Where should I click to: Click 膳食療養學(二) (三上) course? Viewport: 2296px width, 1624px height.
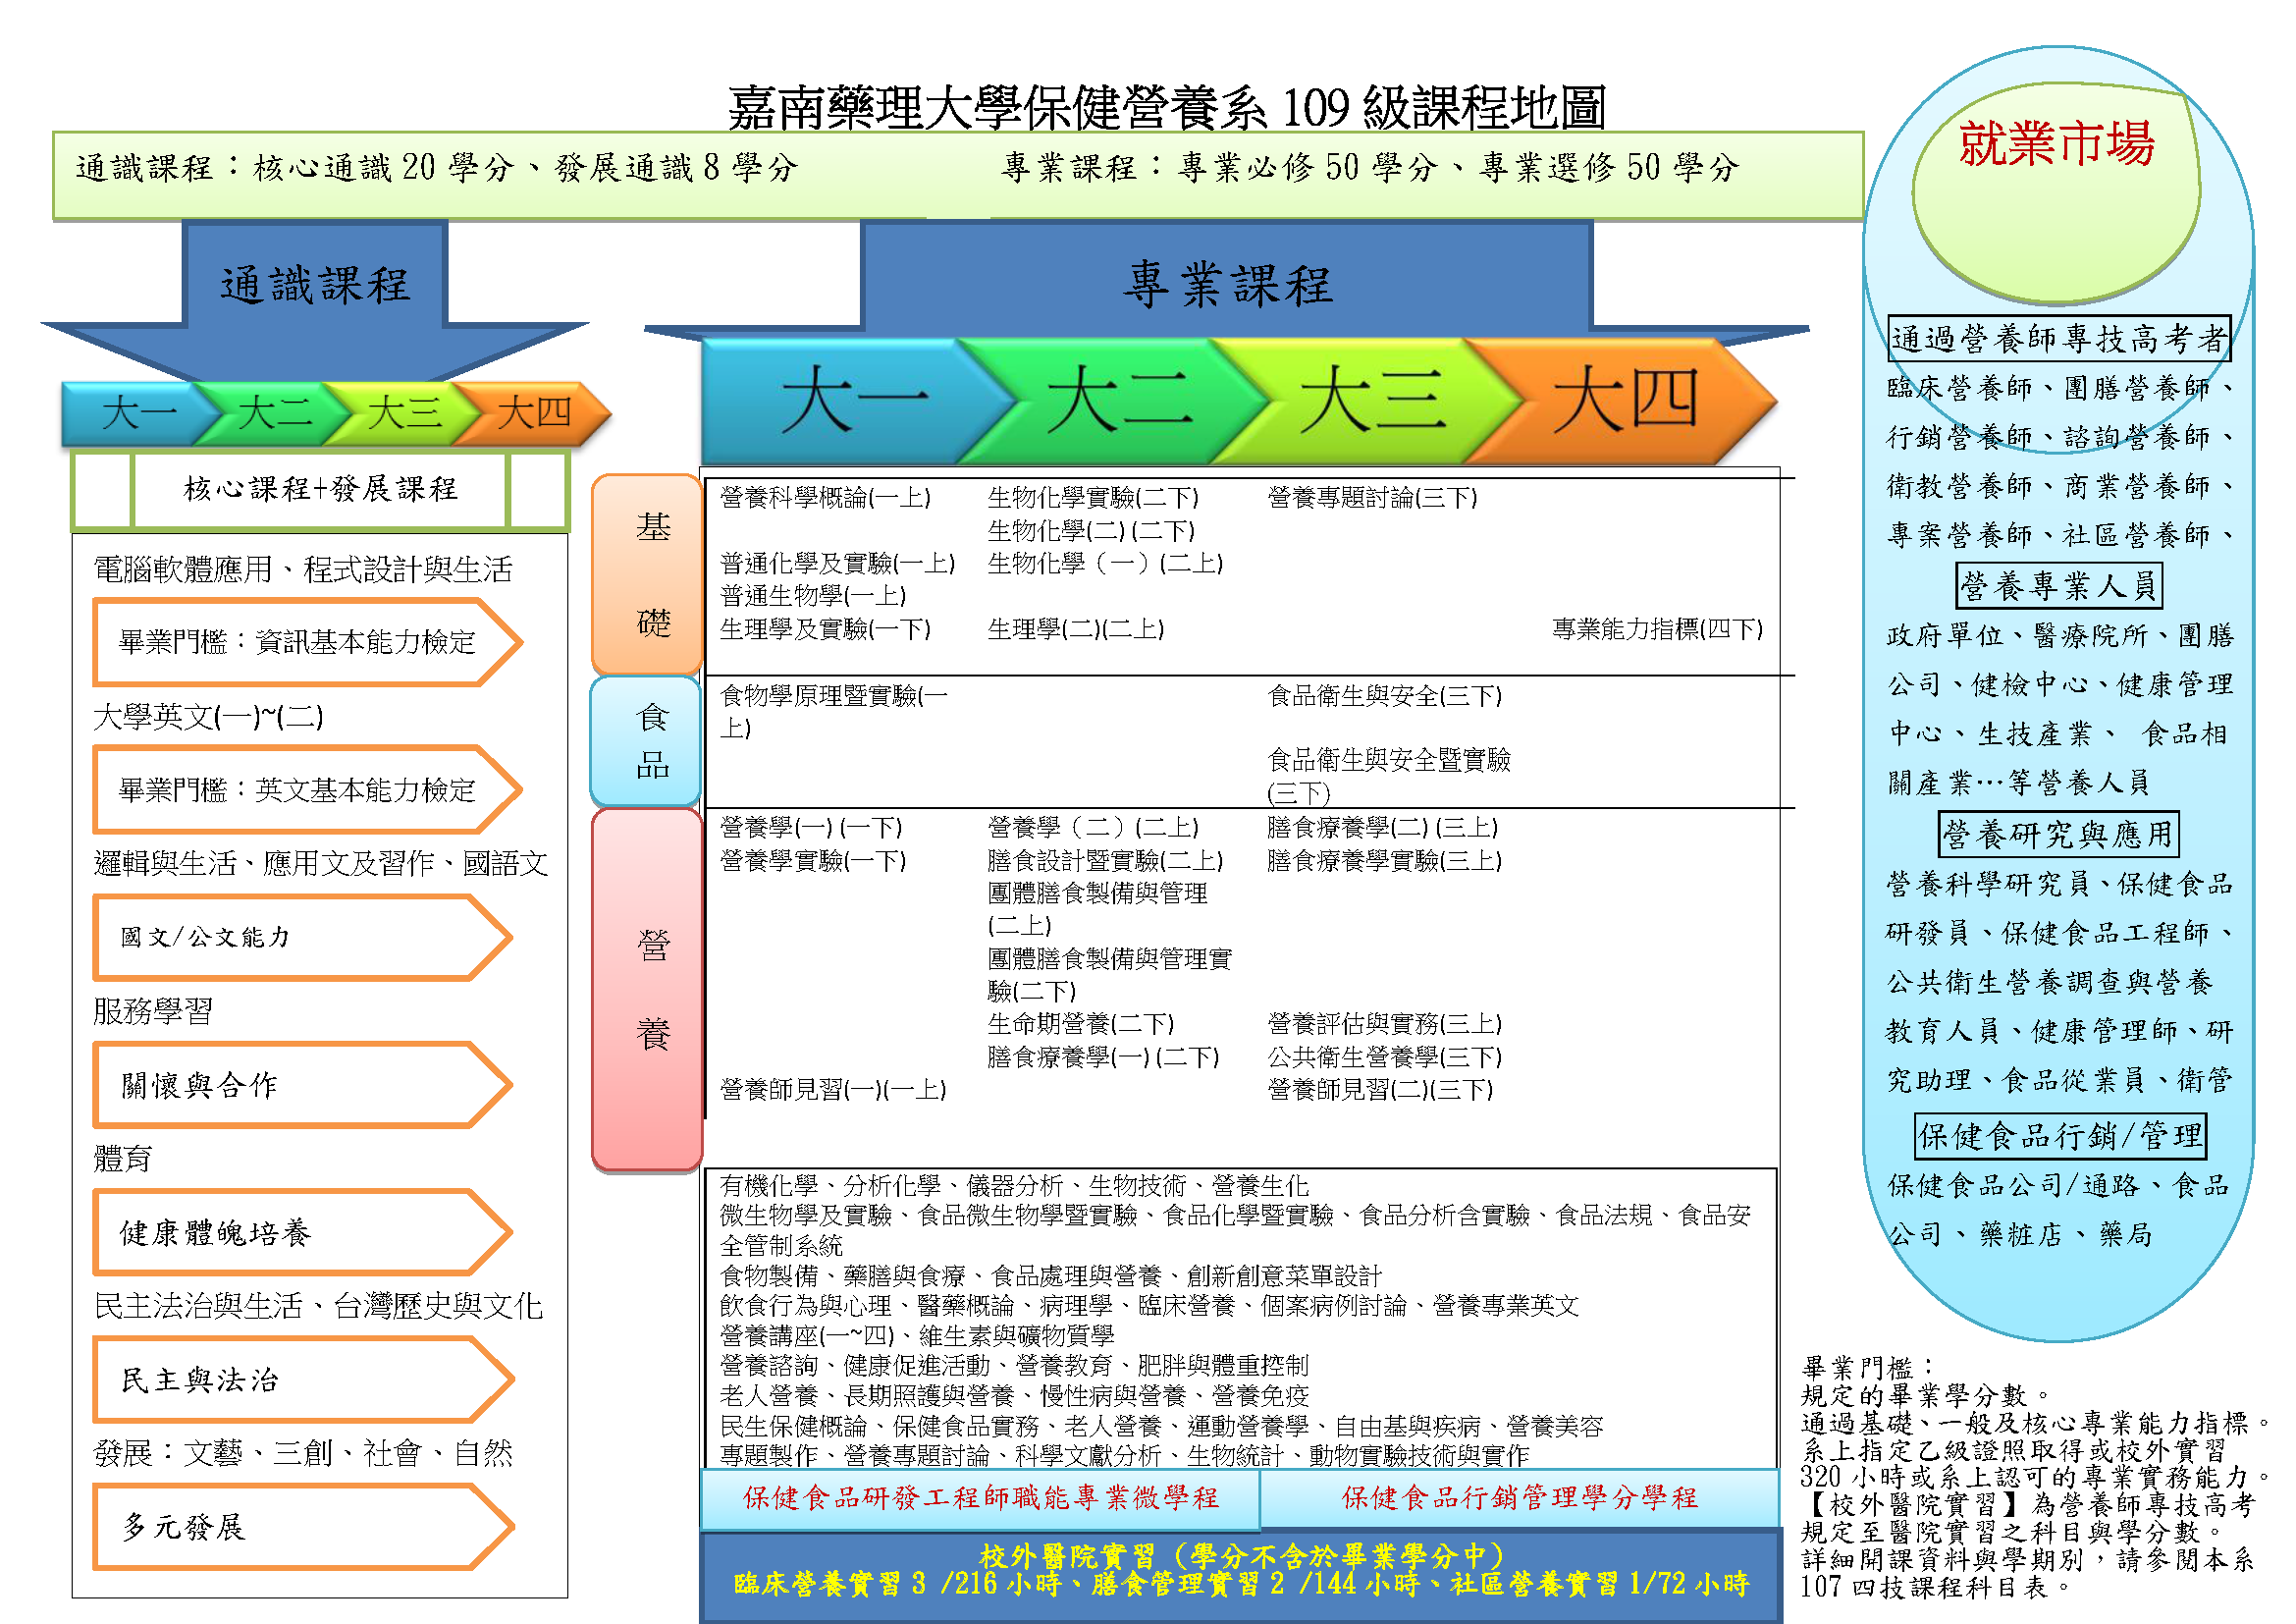point(1382,828)
